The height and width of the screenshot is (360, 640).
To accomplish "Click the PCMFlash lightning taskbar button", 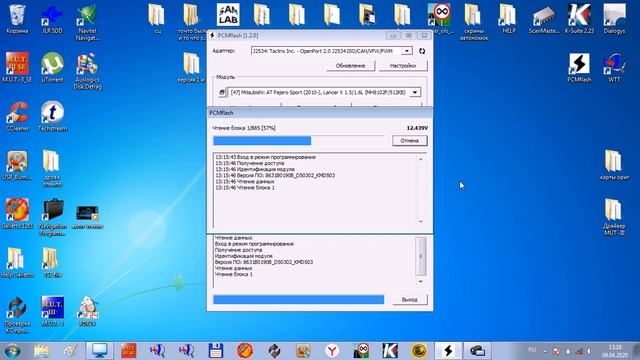I will click(448, 351).
